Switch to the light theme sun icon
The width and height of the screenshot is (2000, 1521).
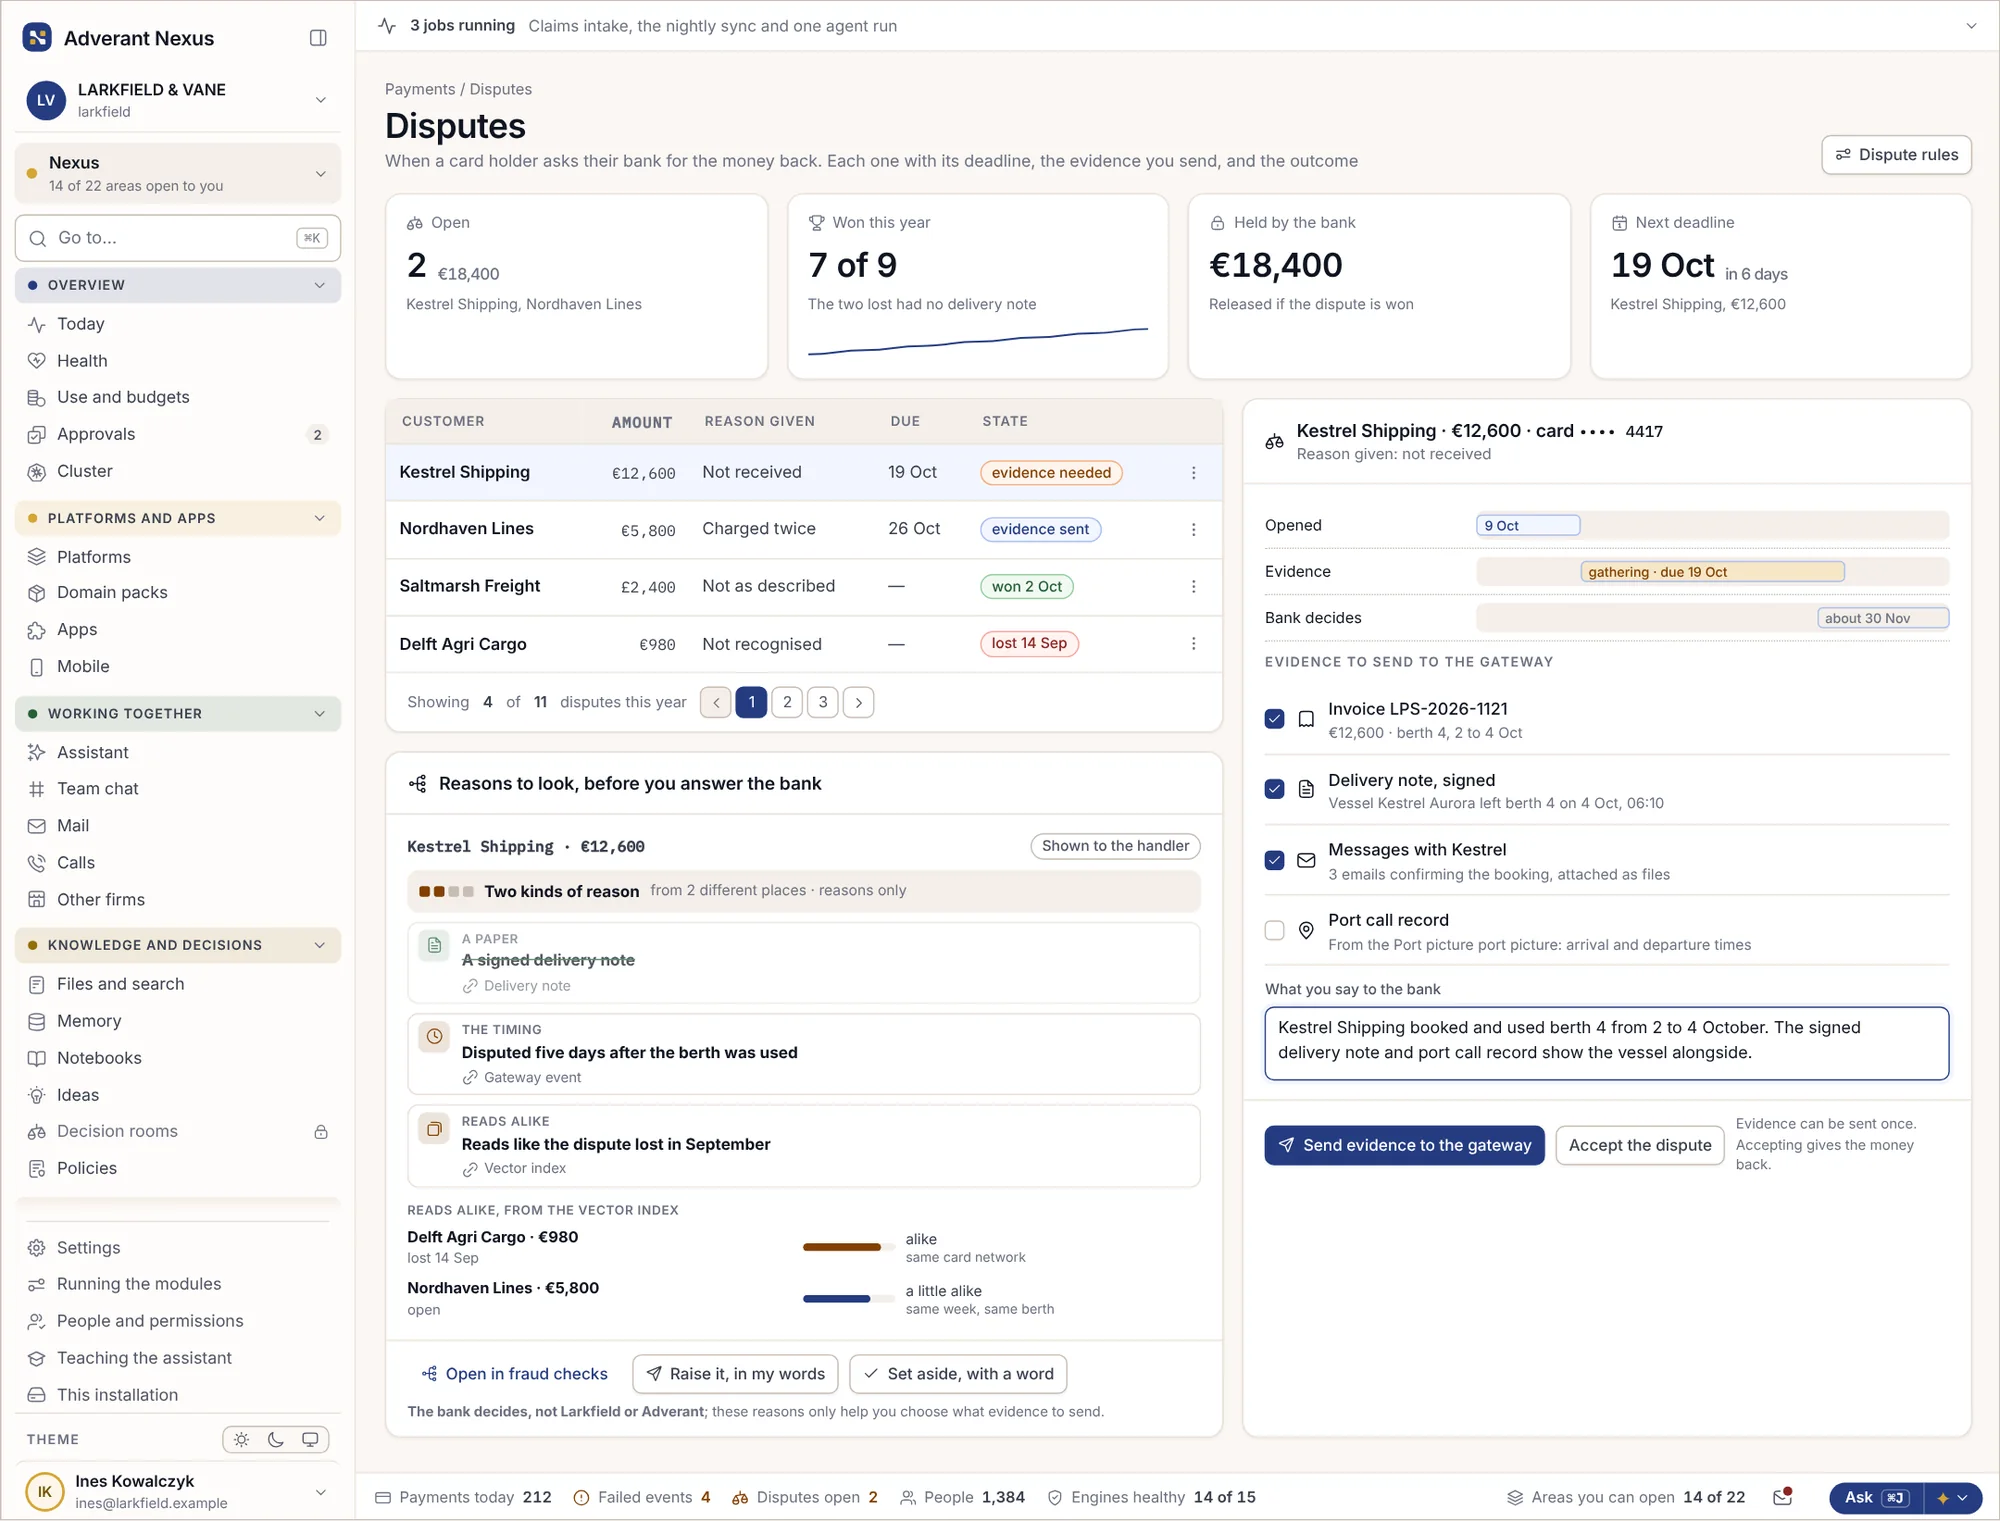241,1440
